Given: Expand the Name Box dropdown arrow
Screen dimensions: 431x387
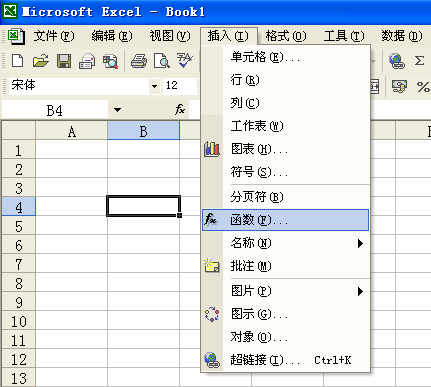Looking at the screenshot, I should [117, 110].
